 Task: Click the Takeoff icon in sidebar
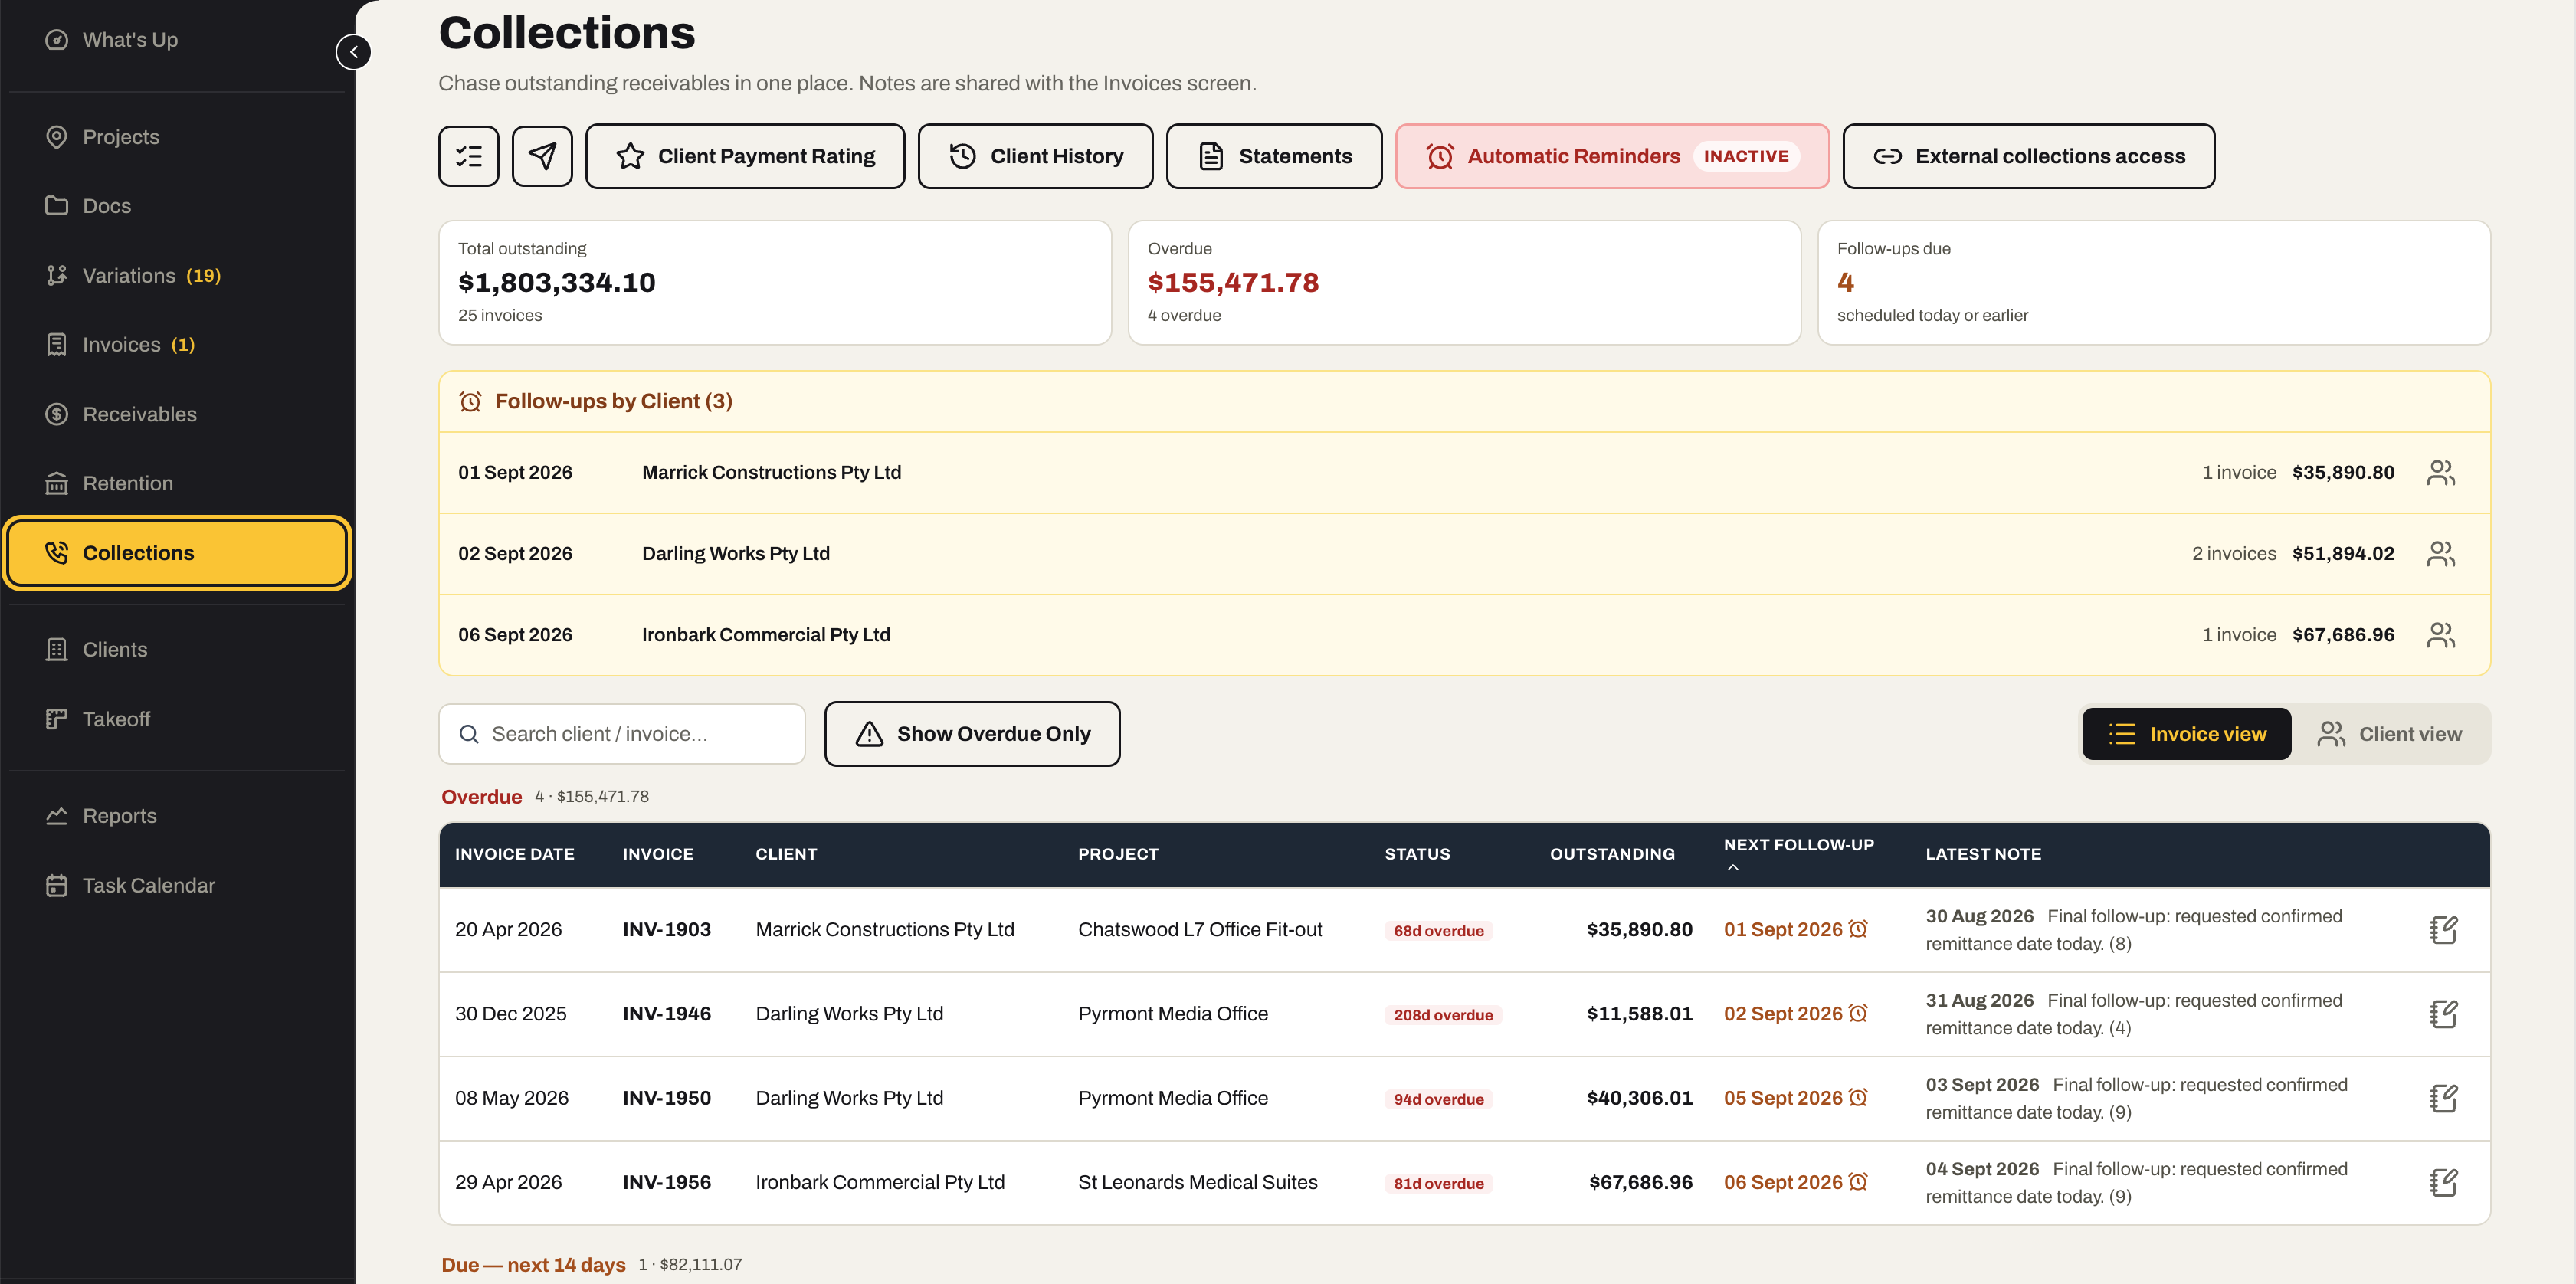[57, 719]
